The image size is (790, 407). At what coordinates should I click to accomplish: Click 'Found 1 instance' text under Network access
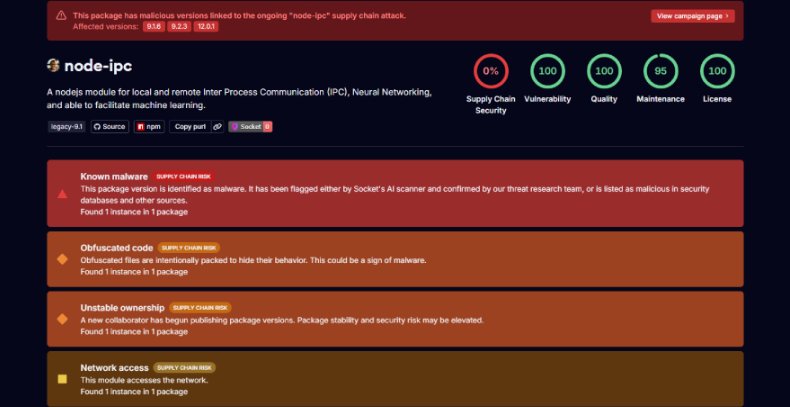click(134, 392)
